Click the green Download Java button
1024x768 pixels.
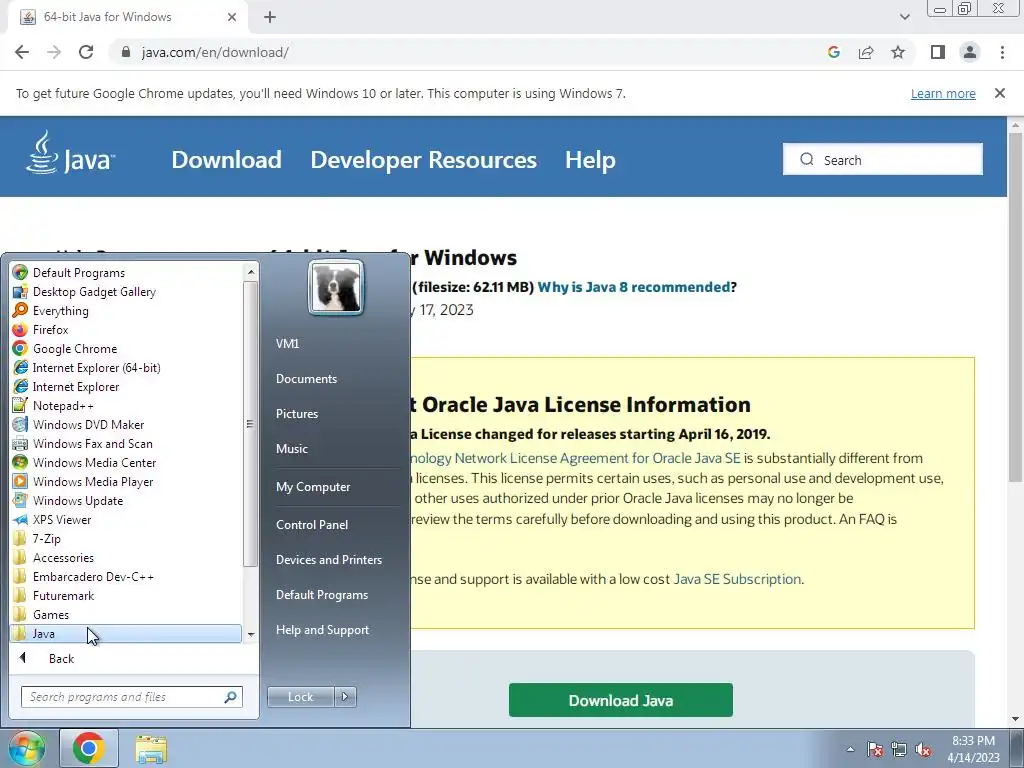pos(620,700)
